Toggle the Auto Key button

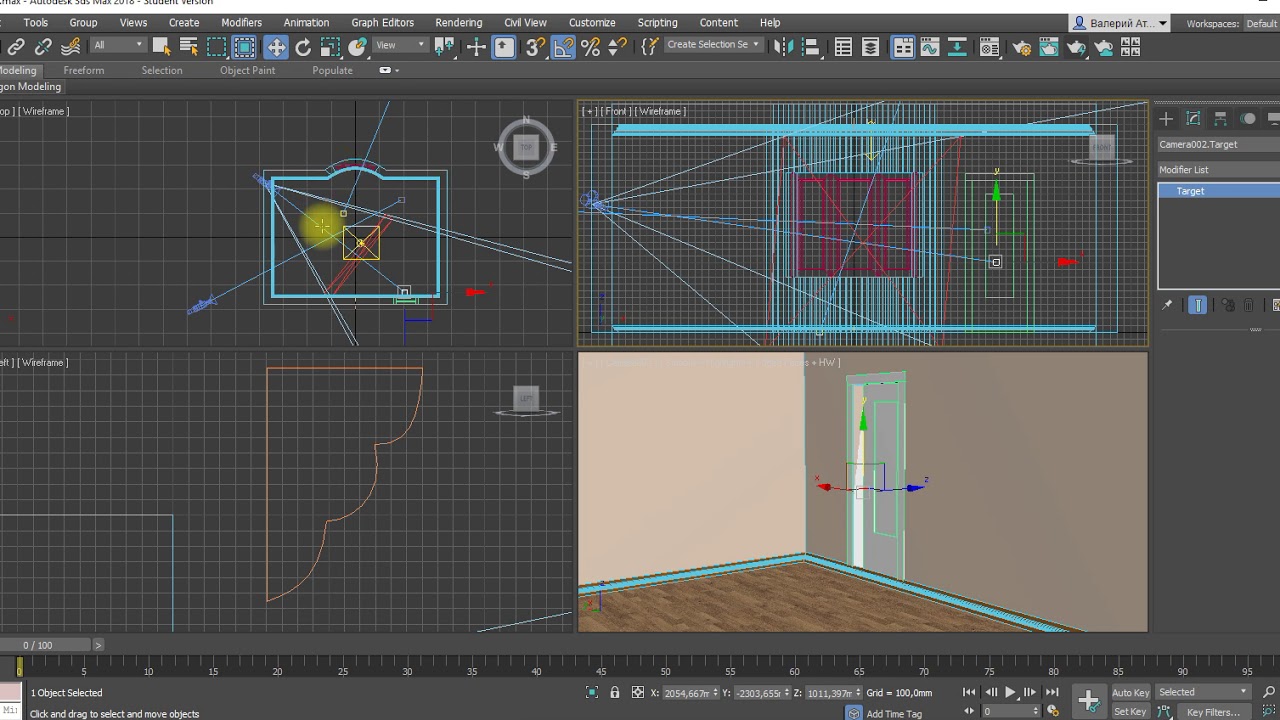point(1130,692)
